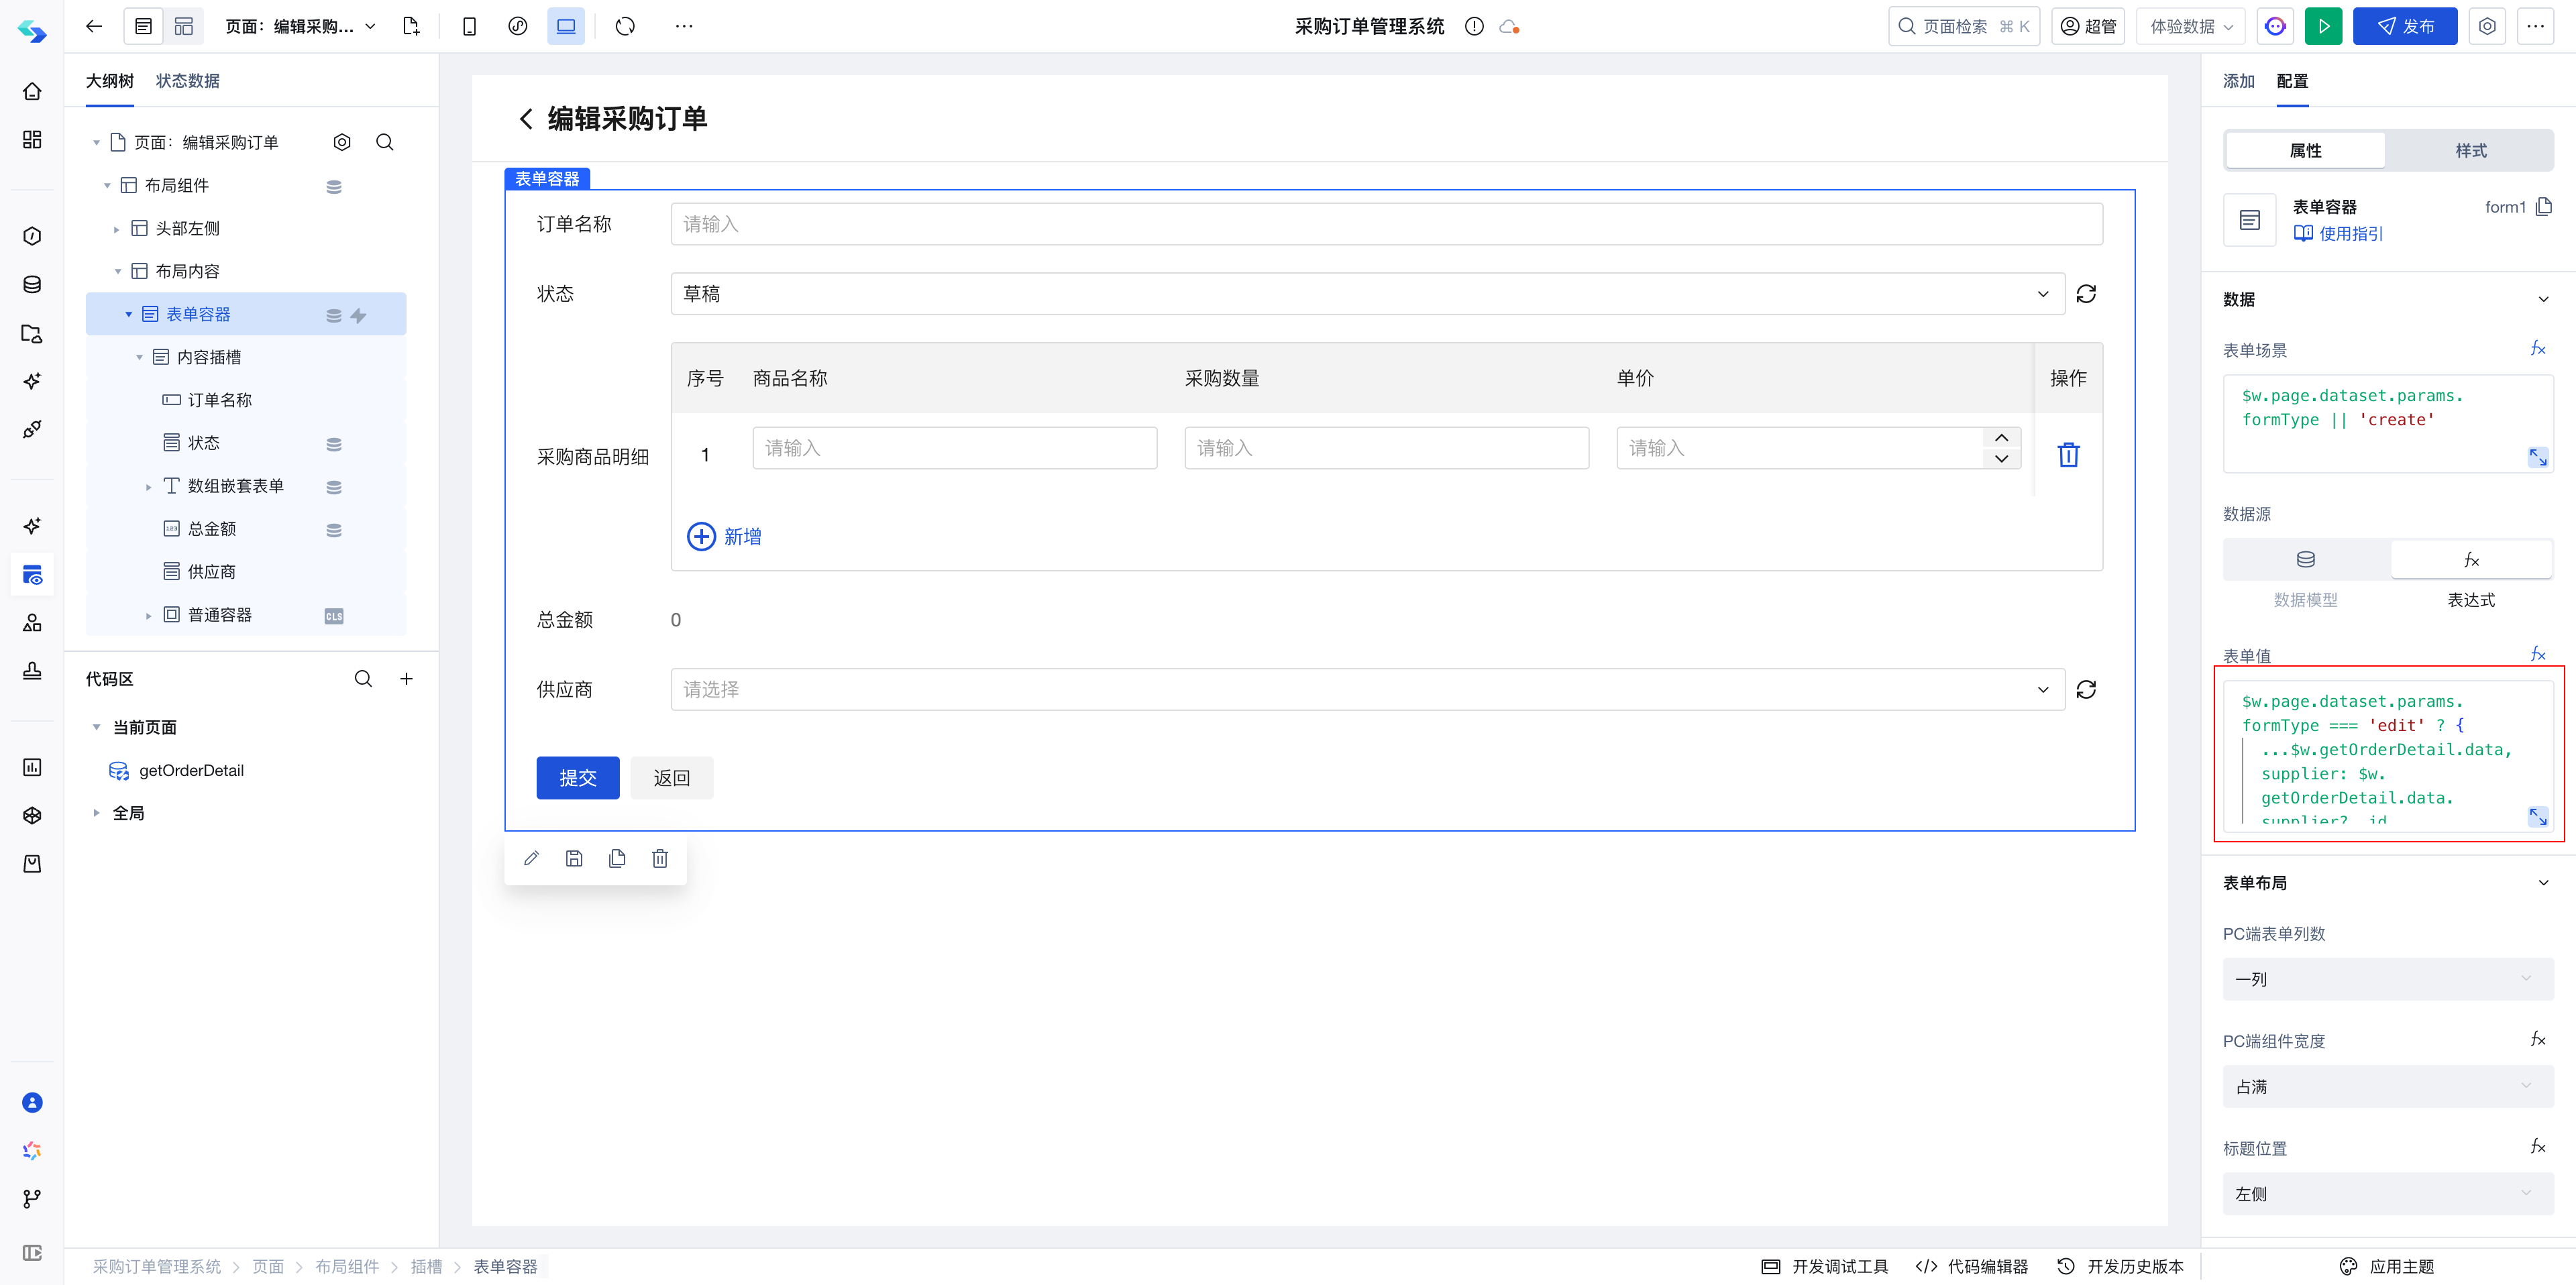This screenshot has width=2576, height=1285.
Task: Switch to outline layout view icon in toolbar
Action: [x=143, y=26]
